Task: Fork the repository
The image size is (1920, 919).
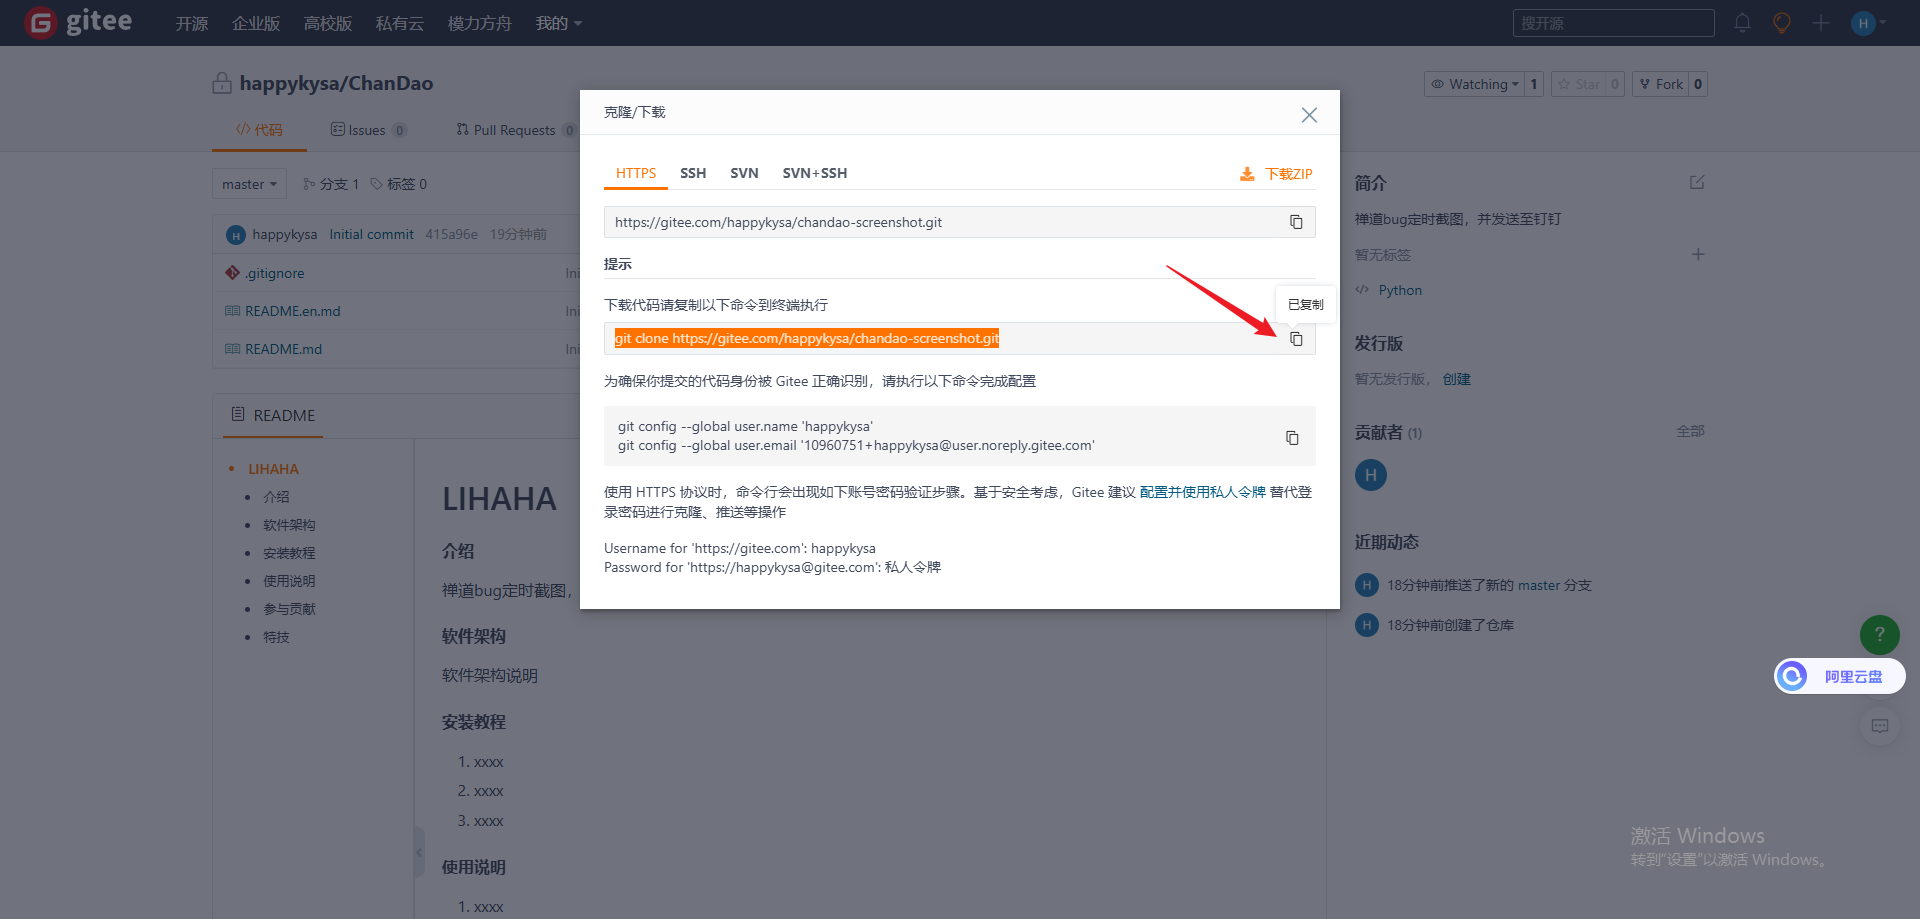Action: pos(1661,84)
